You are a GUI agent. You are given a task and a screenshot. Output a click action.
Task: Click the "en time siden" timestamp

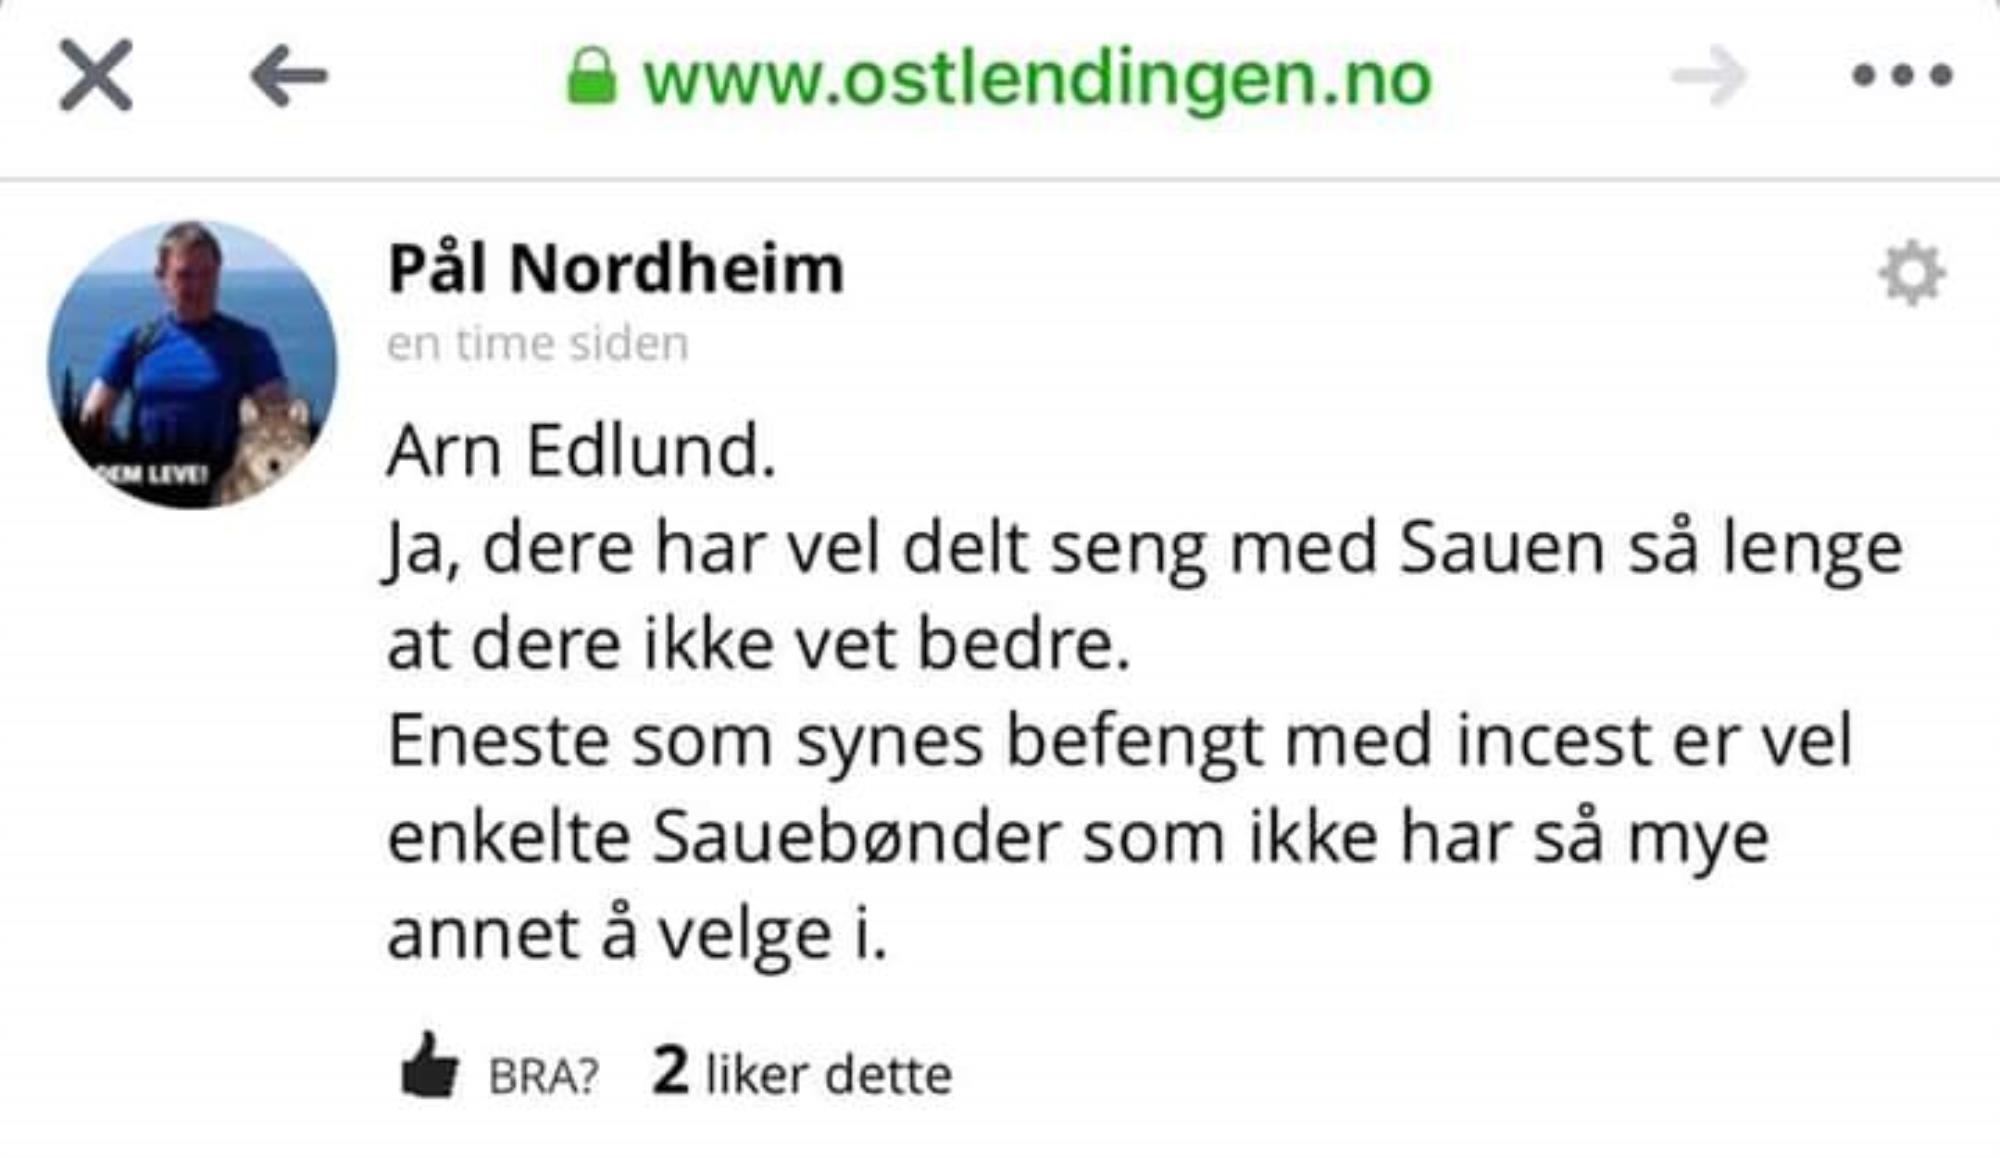point(538,344)
